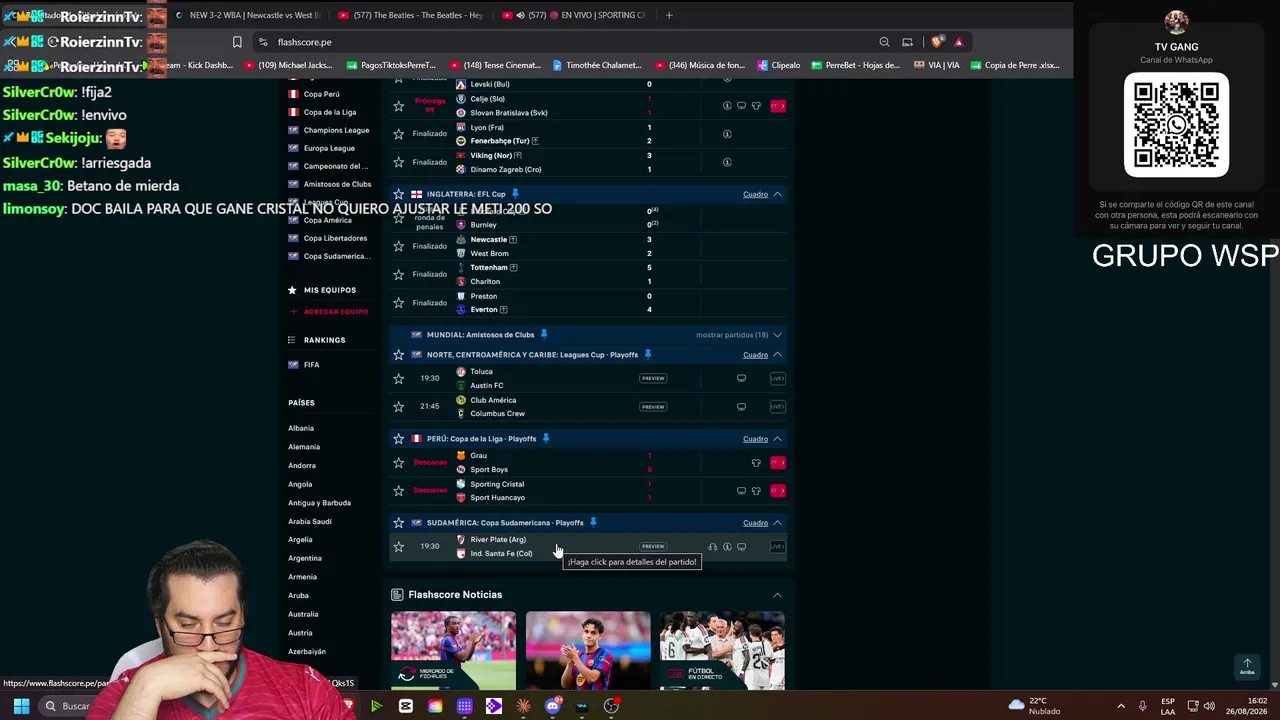This screenshot has height=720, width=1280.
Task: Click TV icon on Toluca vs Austin FC row
Action: 741,378
